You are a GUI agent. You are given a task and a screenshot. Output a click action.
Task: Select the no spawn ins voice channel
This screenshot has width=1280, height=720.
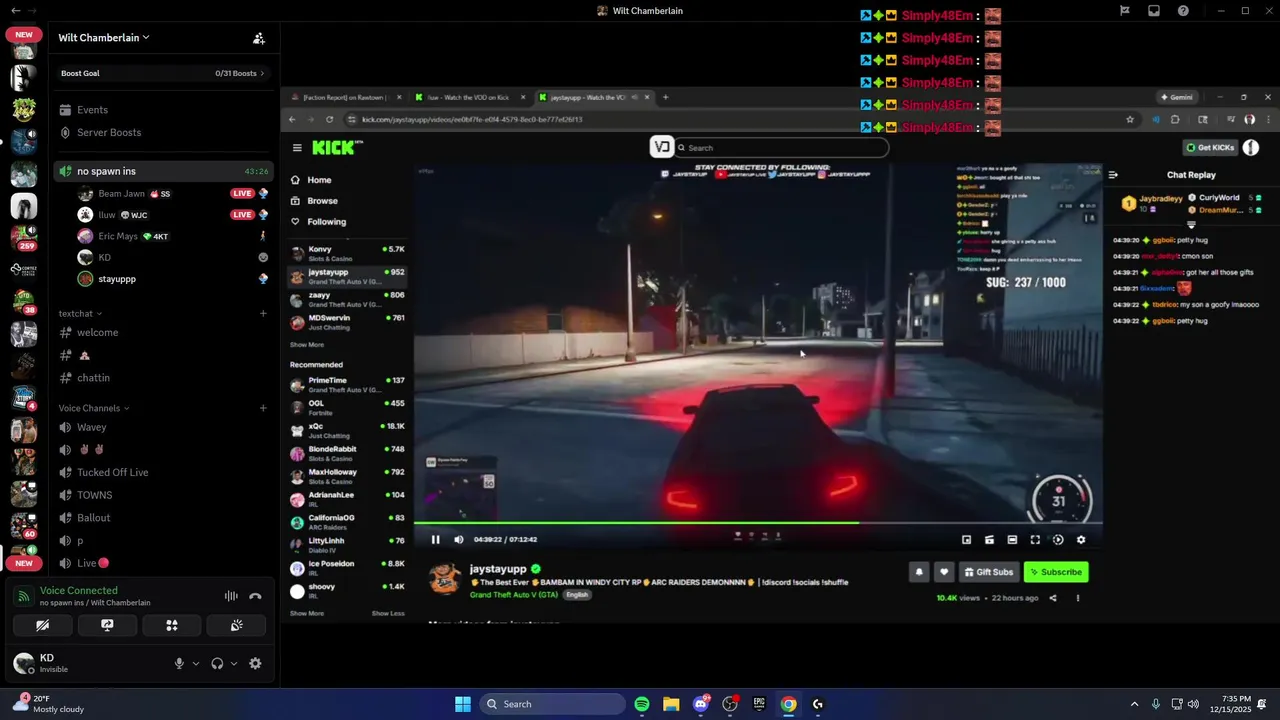pos(163,171)
